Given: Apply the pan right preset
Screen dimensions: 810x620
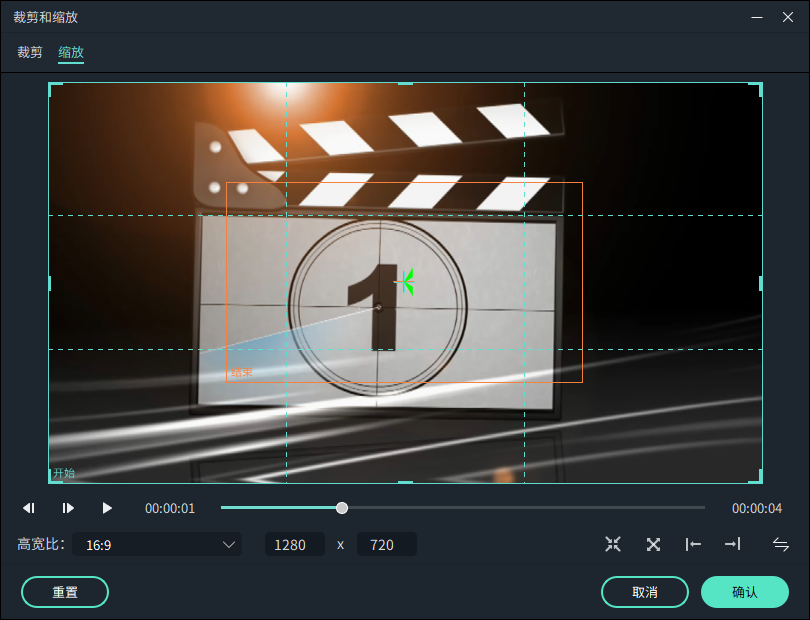Looking at the screenshot, I should pyautogui.click(x=732, y=544).
